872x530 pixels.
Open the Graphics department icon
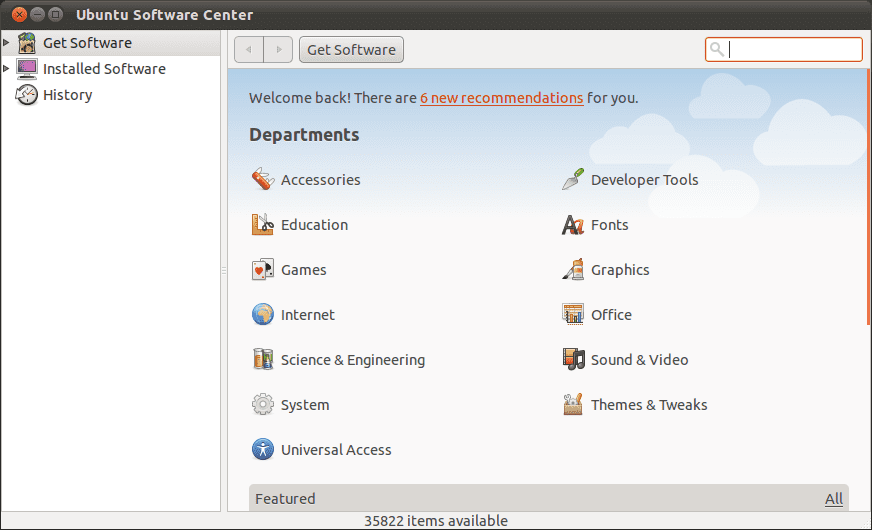572,270
